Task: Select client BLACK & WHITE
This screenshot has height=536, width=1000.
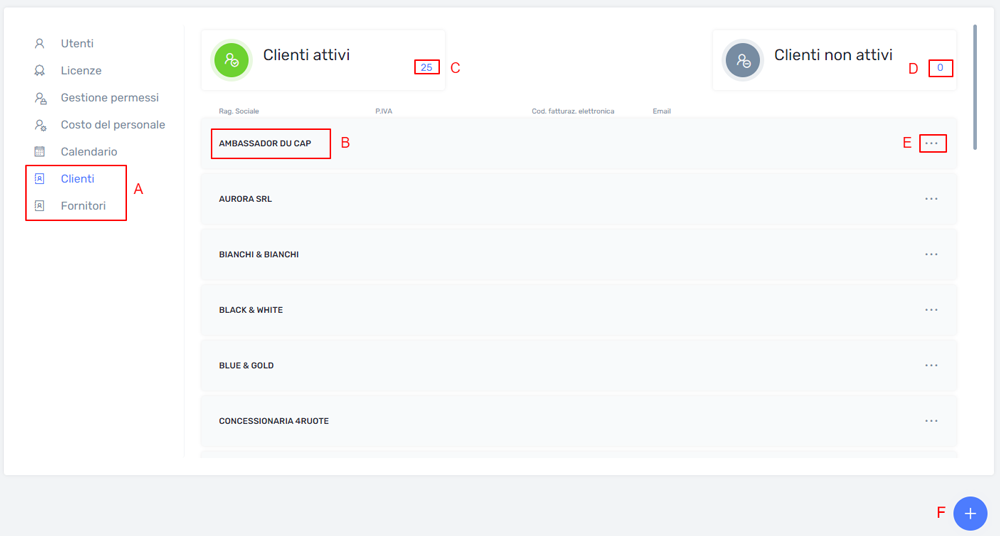Action: pyautogui.click(x=251, y=310)
